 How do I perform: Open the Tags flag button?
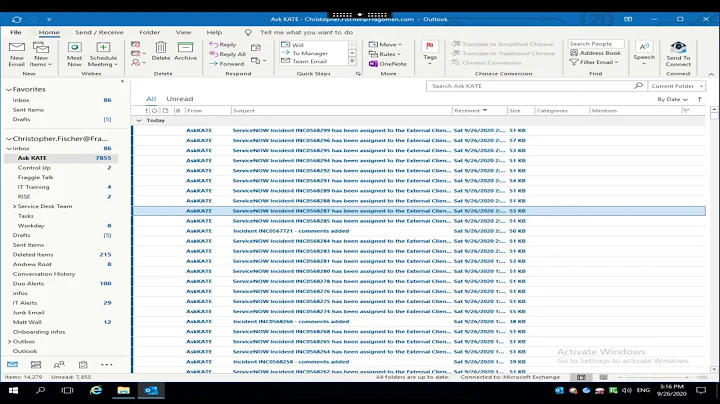(430, 52)
